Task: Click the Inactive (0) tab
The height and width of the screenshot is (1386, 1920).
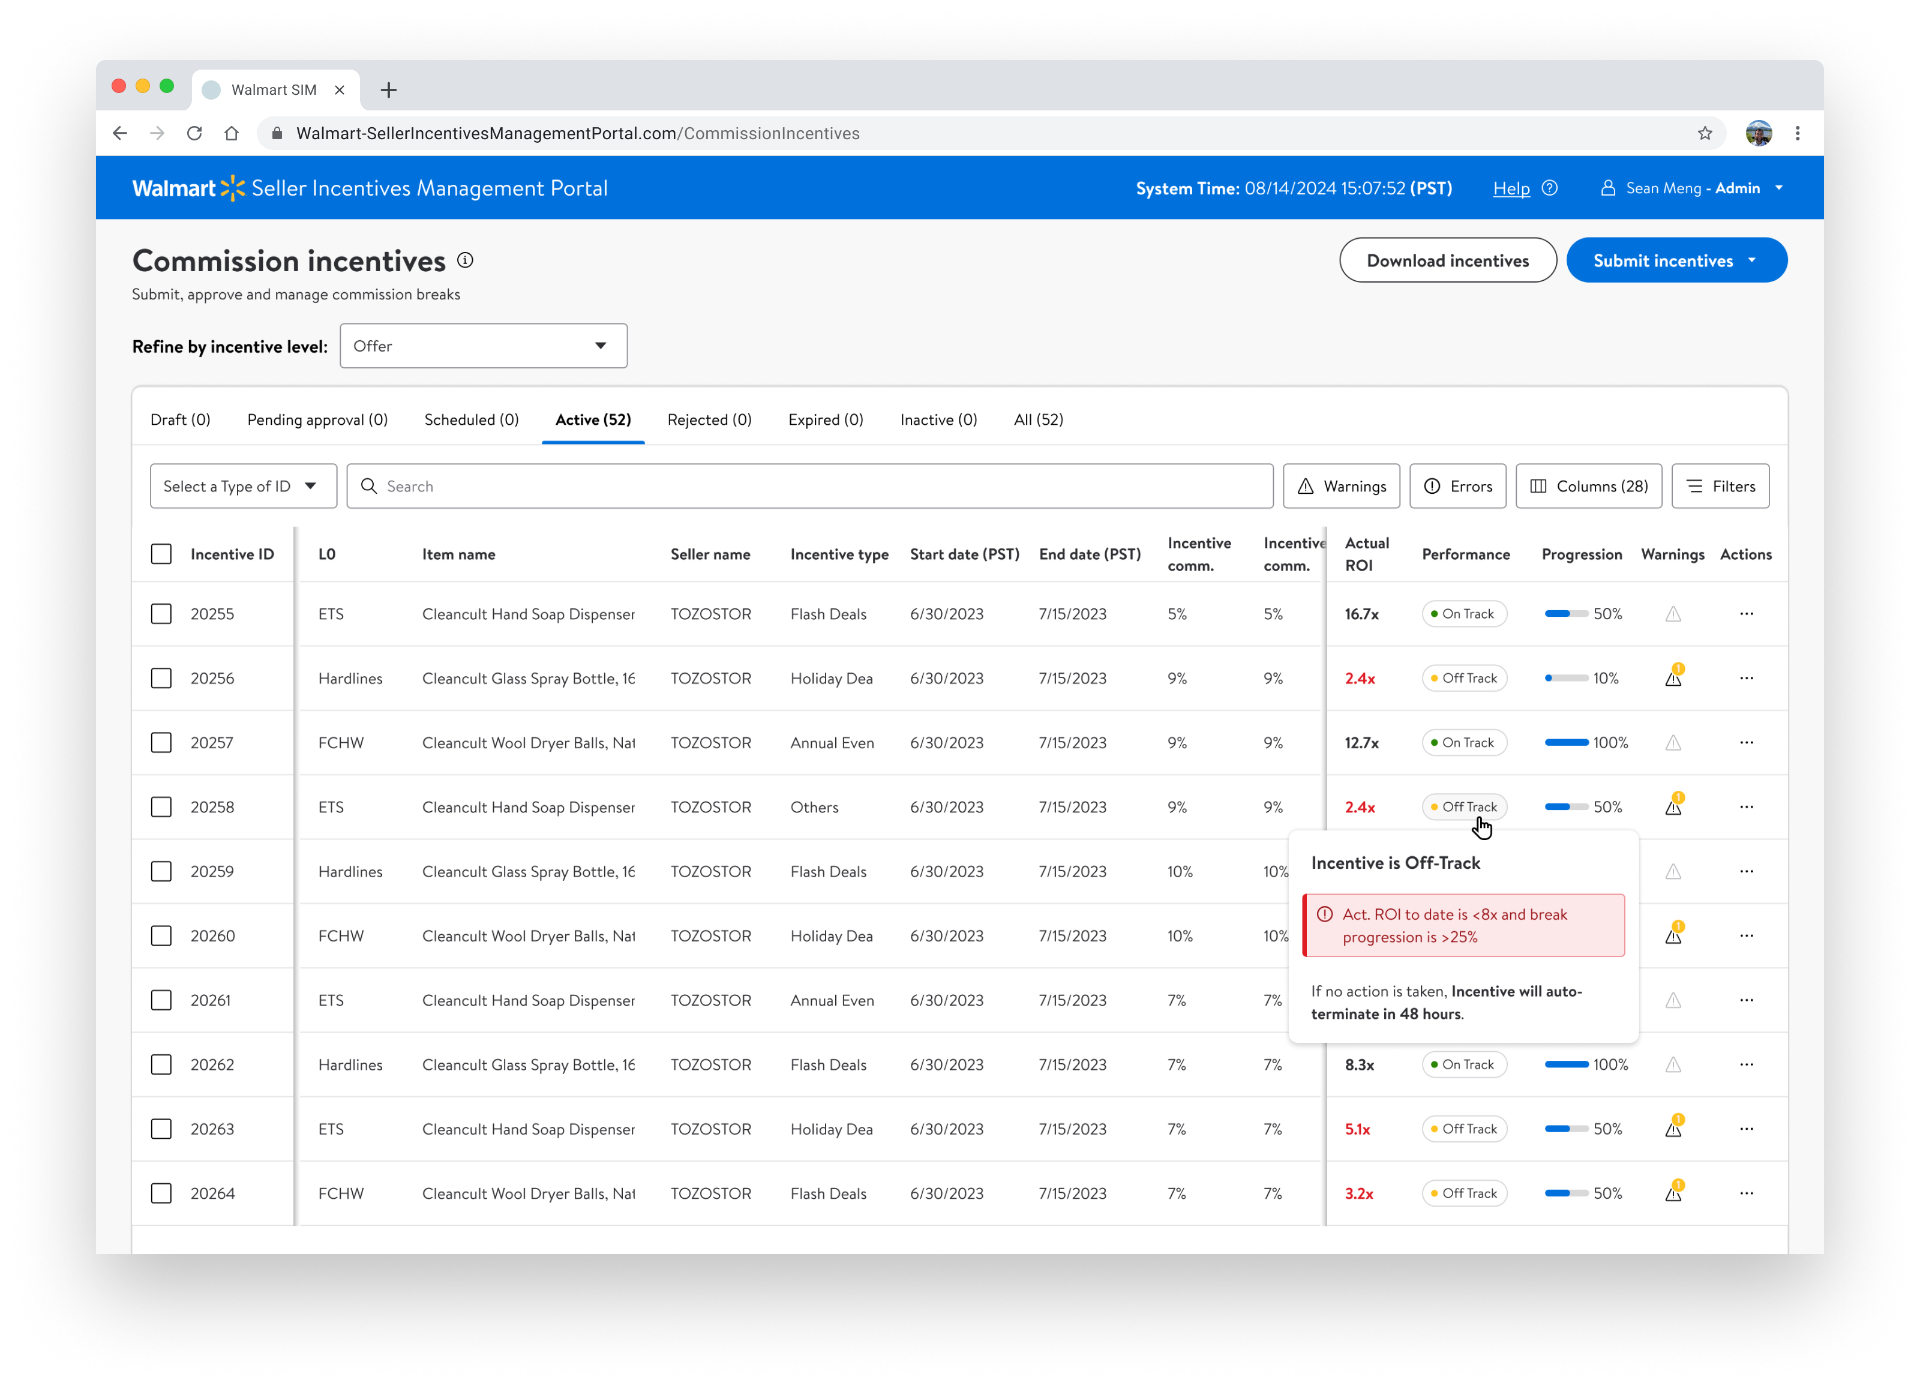Action: 938,420
